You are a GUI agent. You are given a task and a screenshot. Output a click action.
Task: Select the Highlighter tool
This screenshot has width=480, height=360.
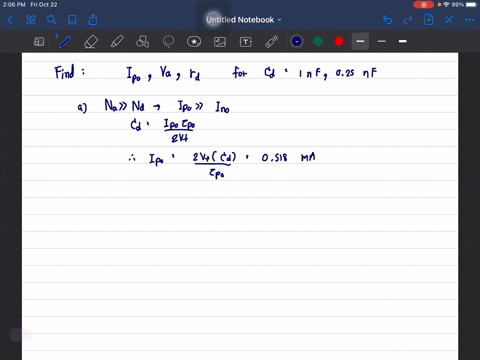click(x=117, y=42)
